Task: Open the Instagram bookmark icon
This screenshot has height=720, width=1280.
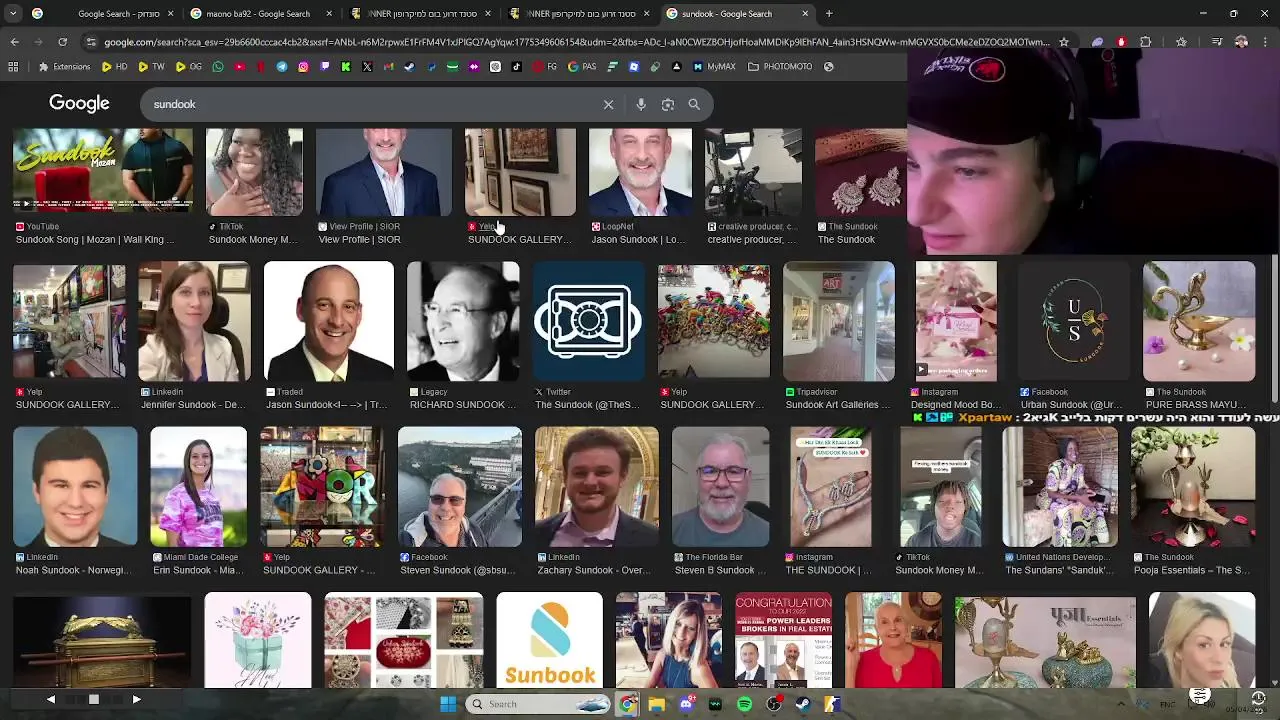Action: [x=304, y=67]
